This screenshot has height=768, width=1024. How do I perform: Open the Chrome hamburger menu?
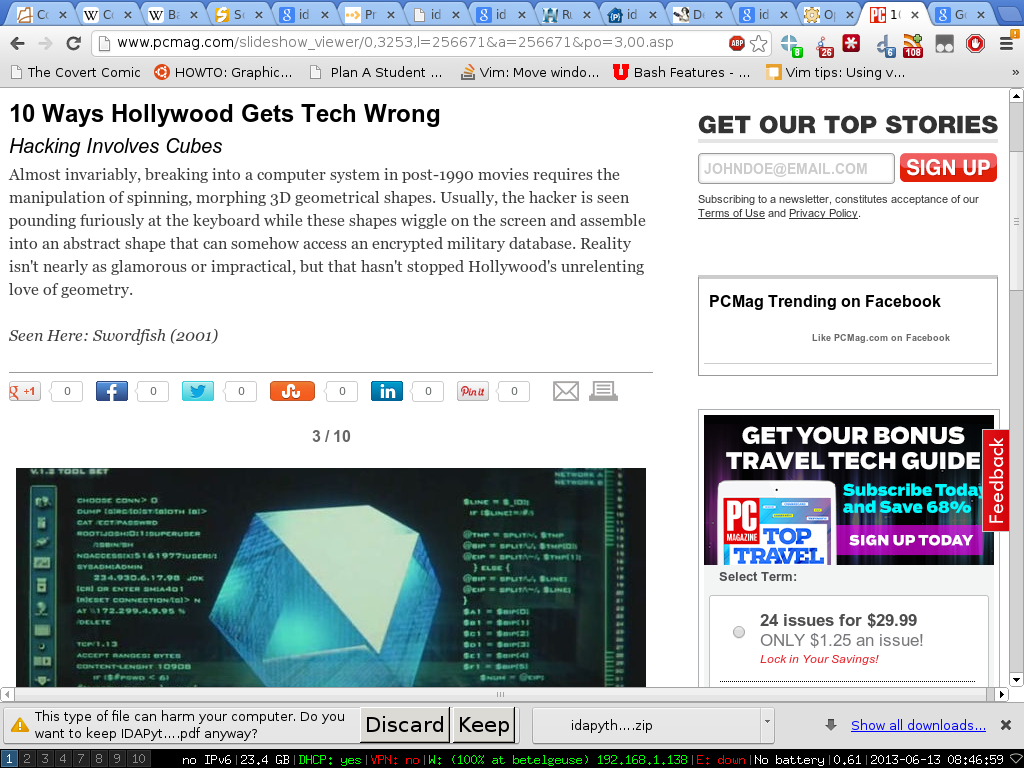coord(1006,44)
